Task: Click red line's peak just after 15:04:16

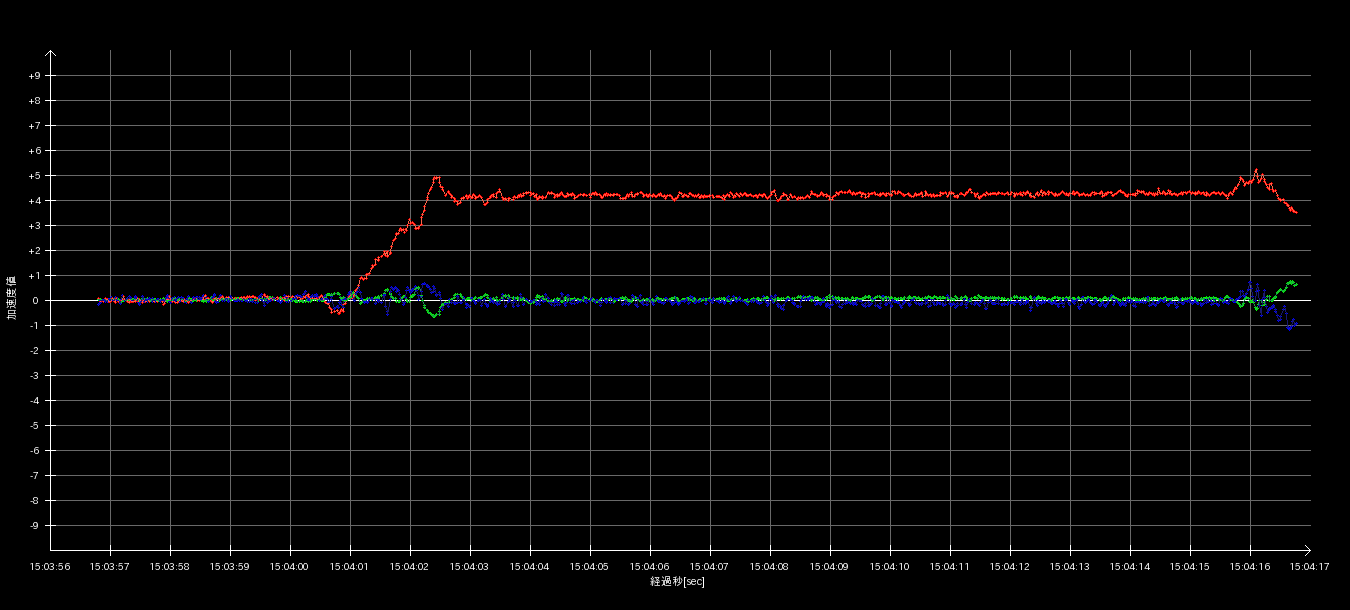Action: point(1256,170)
